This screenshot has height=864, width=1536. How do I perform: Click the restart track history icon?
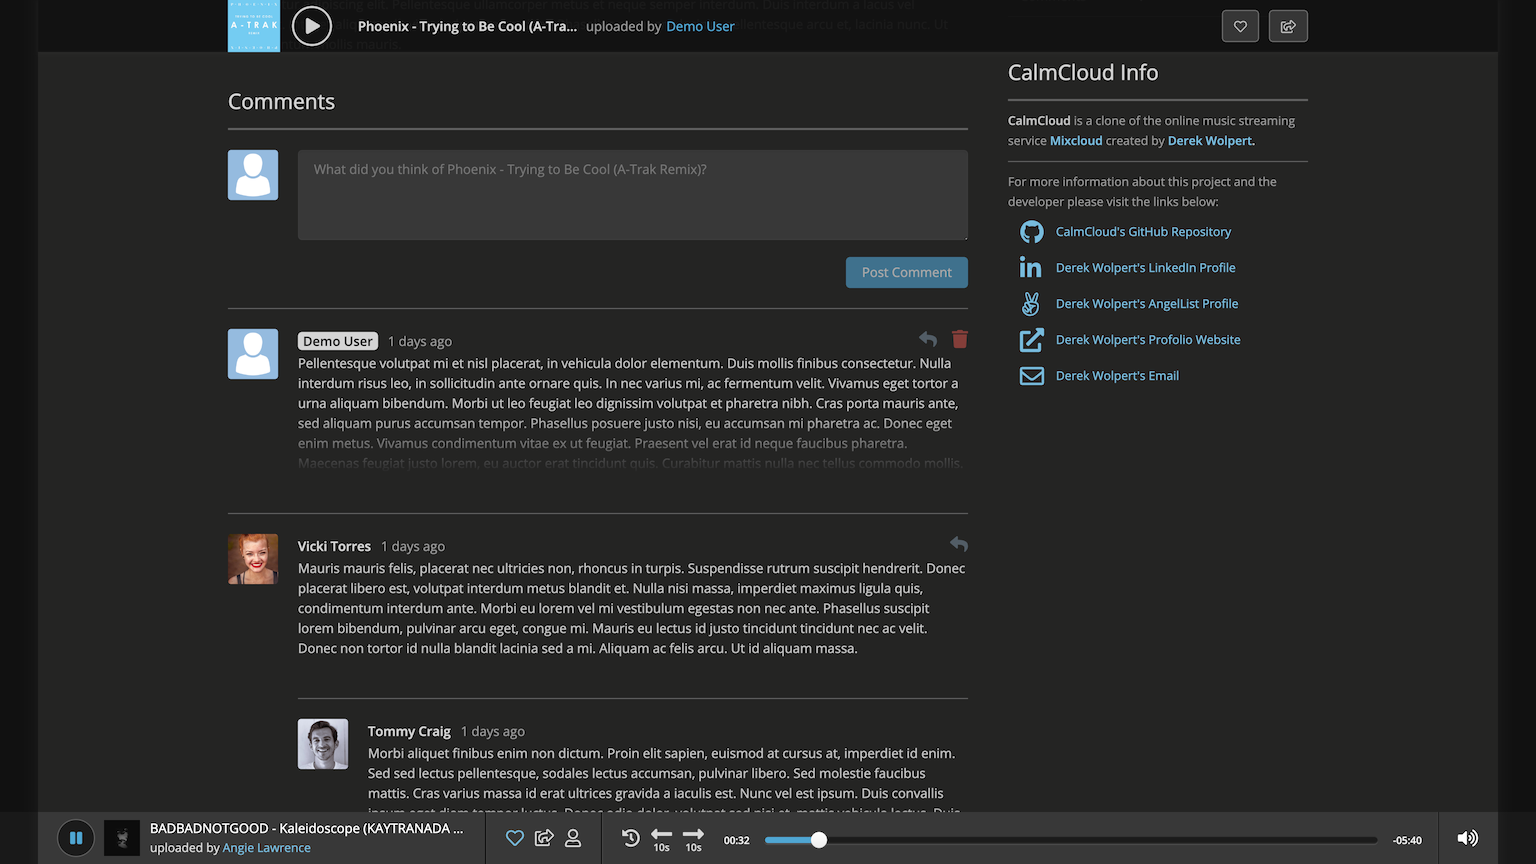631,838
